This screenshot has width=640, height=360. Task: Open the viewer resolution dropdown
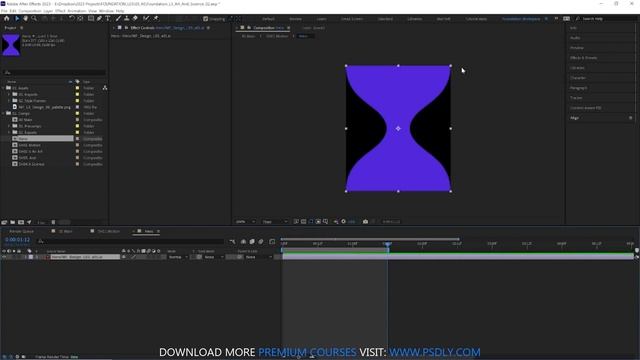274,221
